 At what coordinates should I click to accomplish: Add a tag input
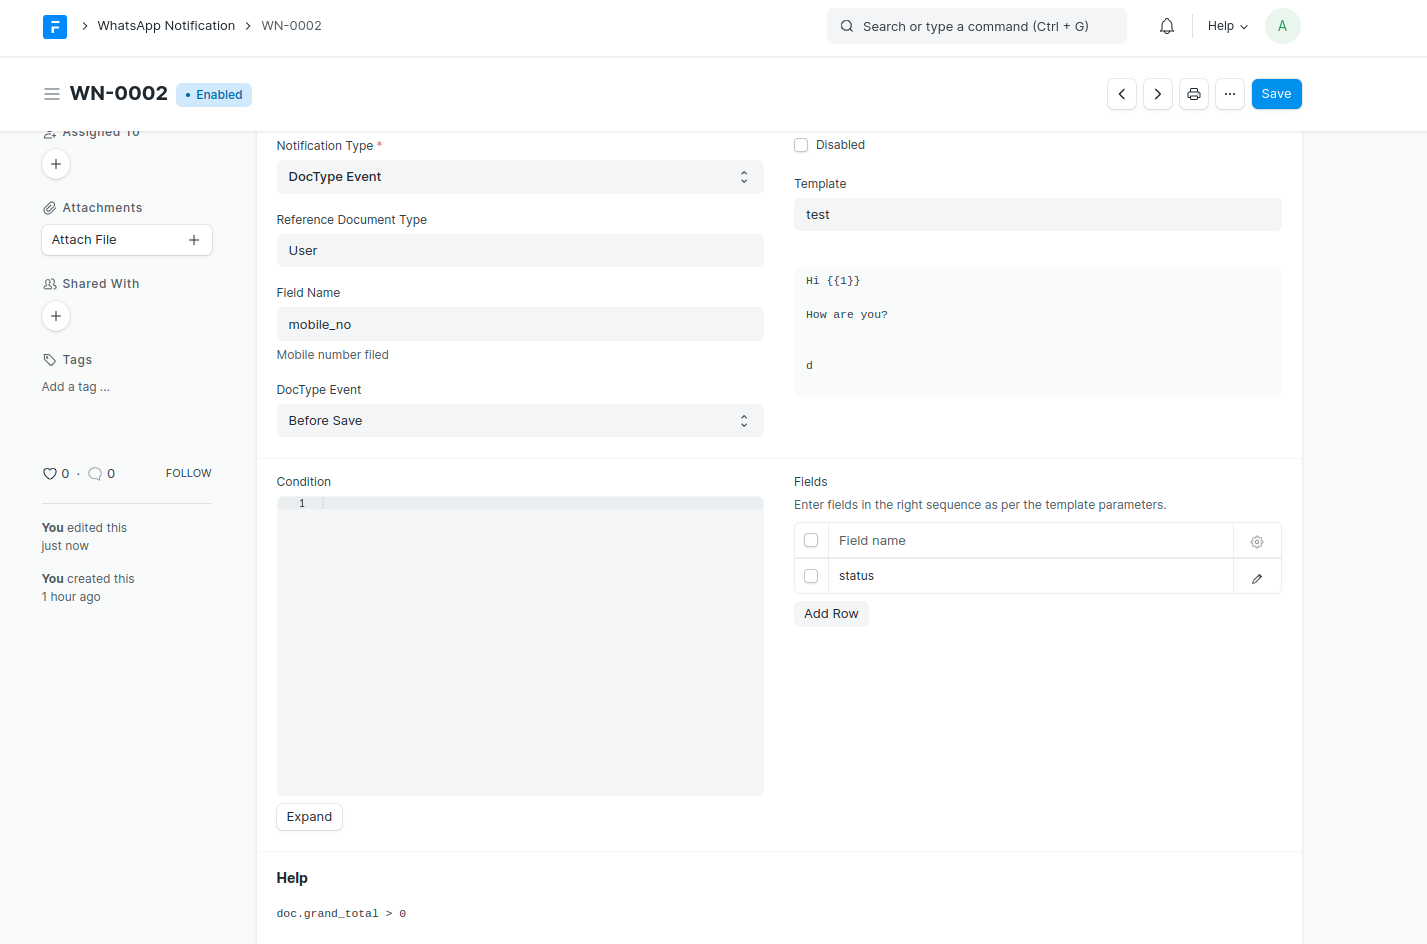[76, 387]
